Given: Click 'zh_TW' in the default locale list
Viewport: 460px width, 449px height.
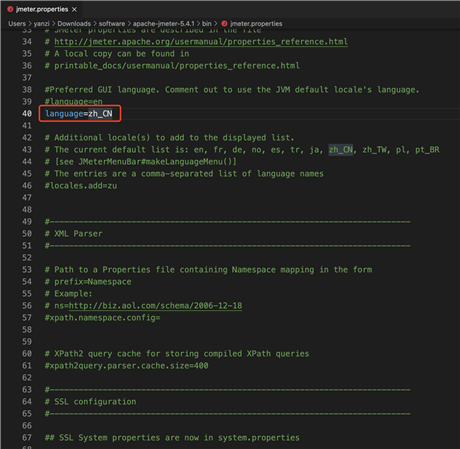Looking at the screenshot, I should 375,150.
